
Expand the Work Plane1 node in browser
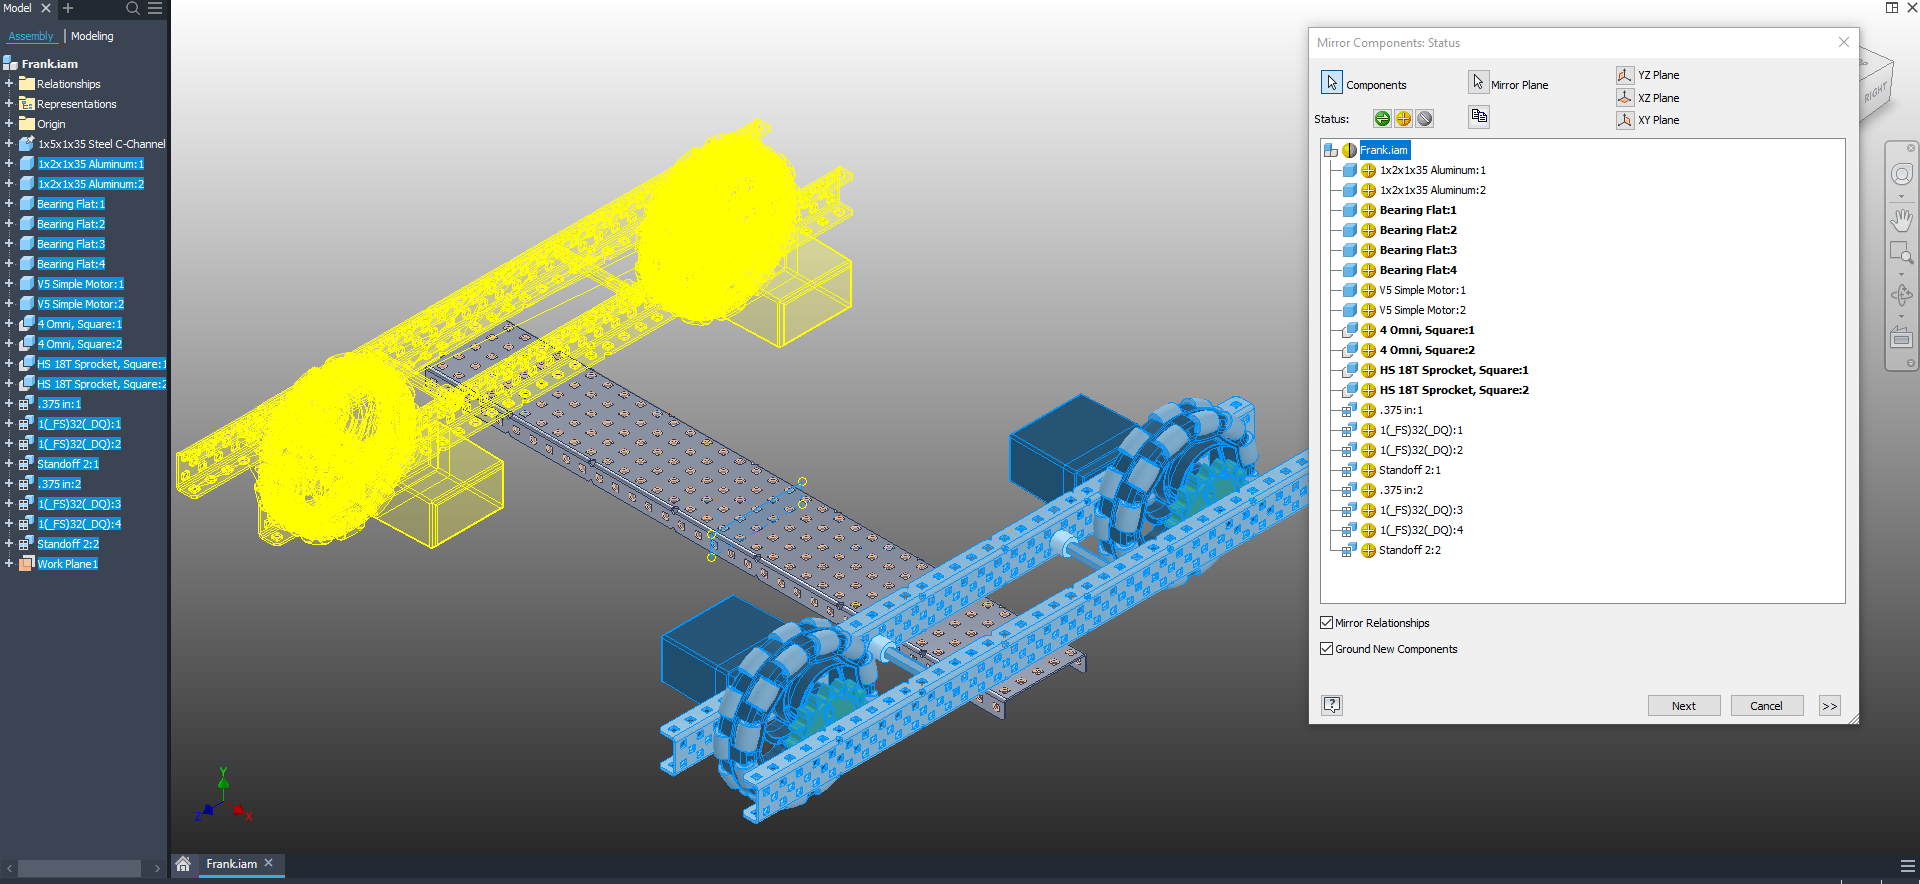[9, 564]
